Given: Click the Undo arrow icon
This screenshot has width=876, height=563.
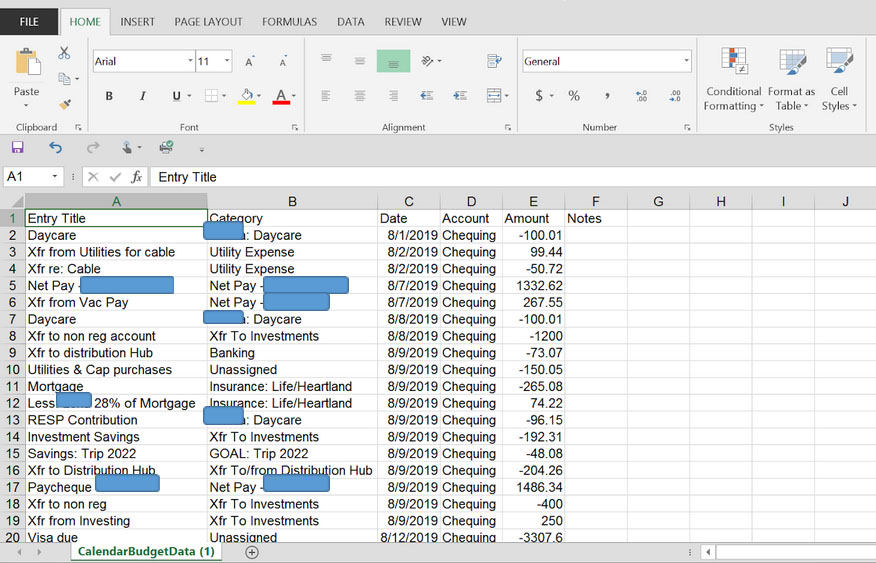Looking at the screenshot, I should coord(55,147).
